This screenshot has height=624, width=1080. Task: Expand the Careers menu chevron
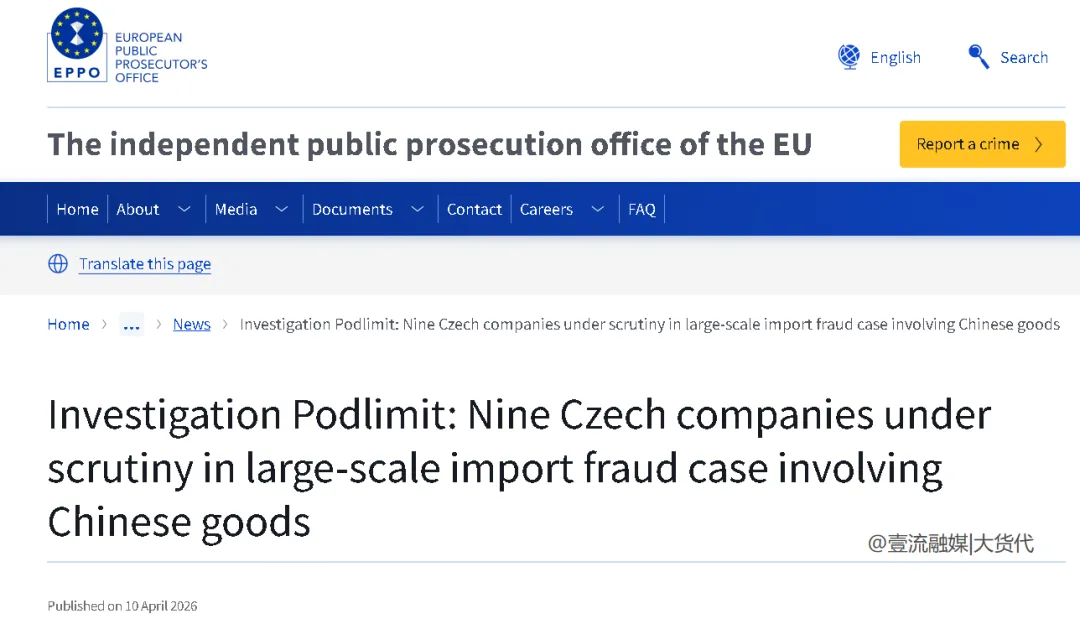(x=598, y=209)
